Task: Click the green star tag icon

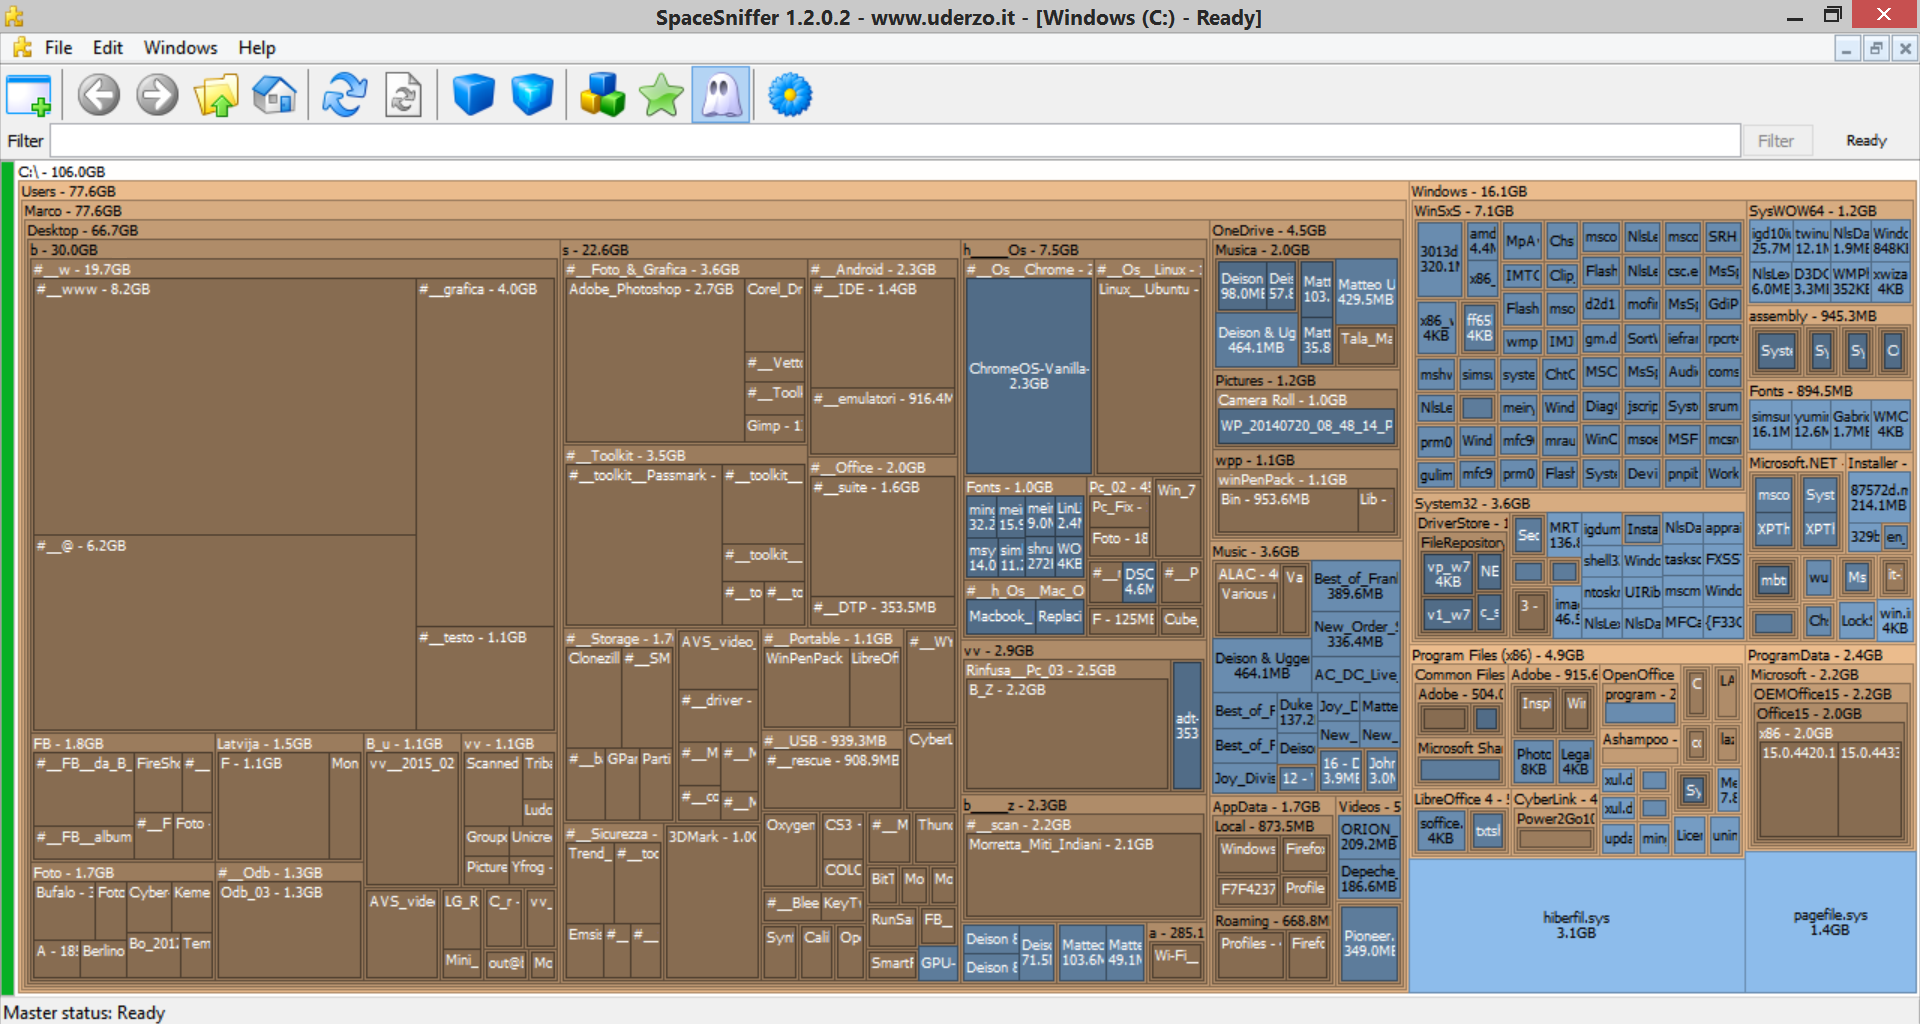Action: tap(661, 96)
